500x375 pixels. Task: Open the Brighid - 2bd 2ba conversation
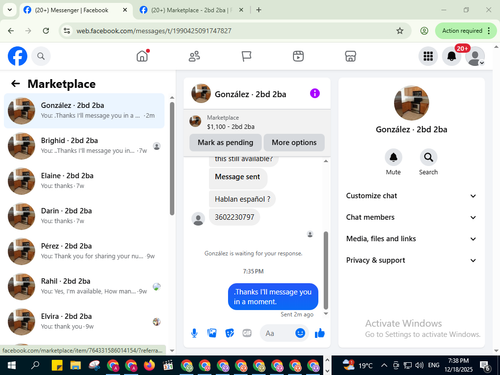click(84, 146)
